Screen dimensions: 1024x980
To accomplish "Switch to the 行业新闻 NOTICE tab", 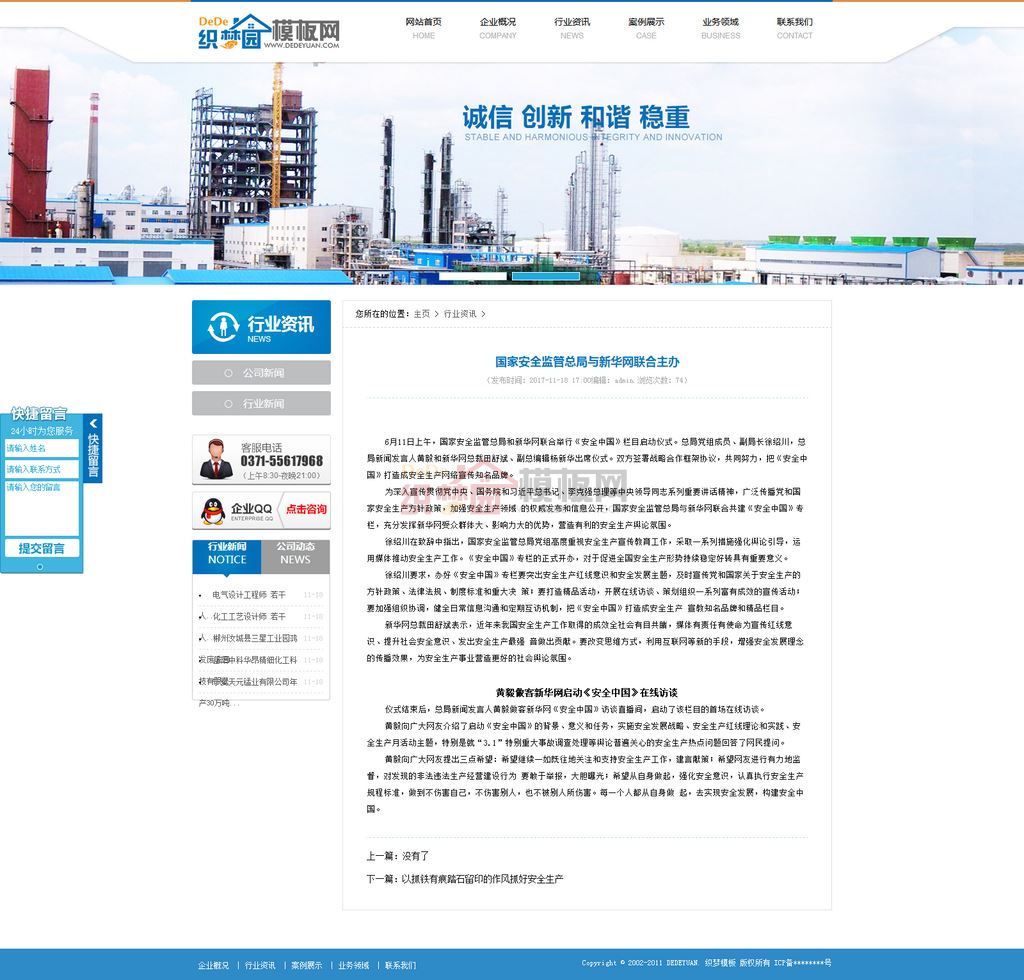I will coord(227,554).
